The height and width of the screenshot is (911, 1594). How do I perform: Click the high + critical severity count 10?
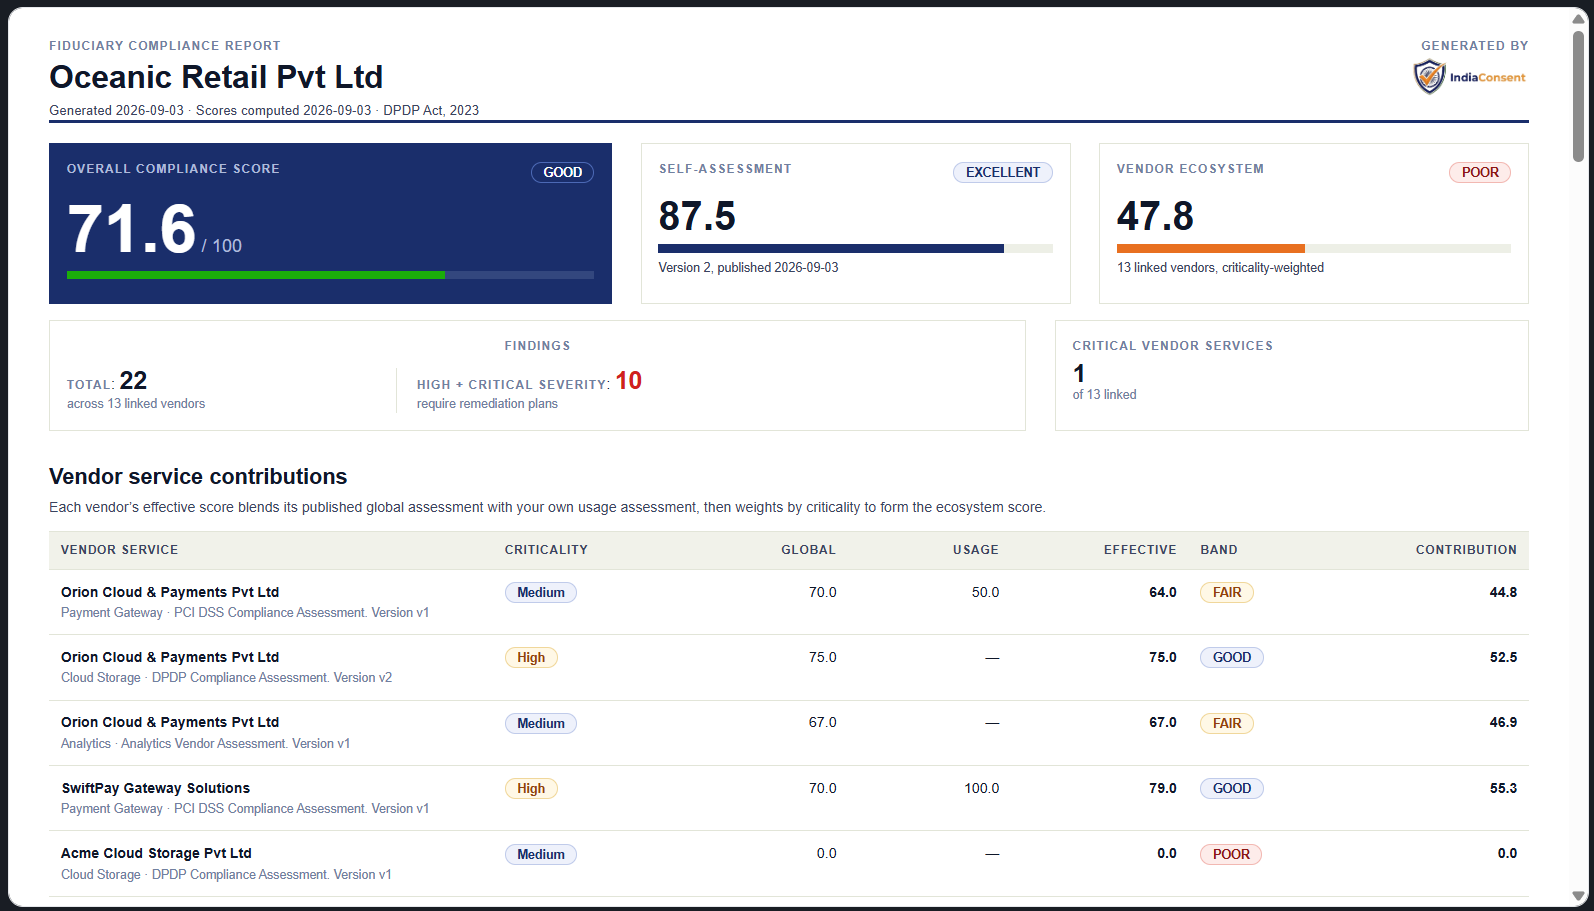point(628,381)
